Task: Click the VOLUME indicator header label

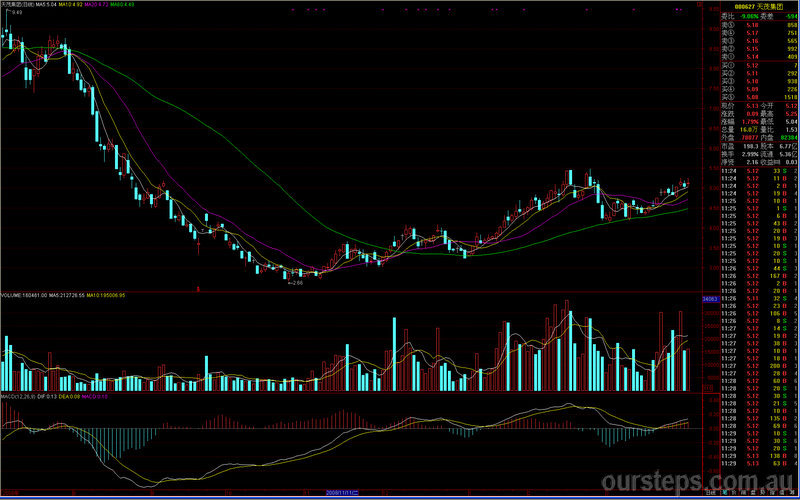Action: pyautogui.click(x=24, y=295)
